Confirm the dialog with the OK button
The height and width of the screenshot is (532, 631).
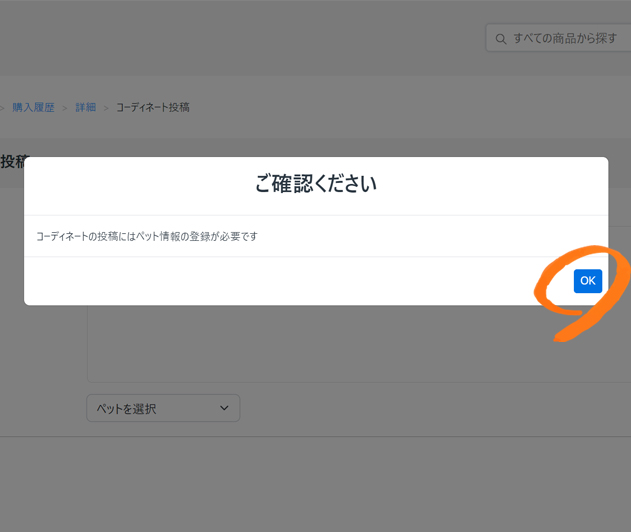588,281
